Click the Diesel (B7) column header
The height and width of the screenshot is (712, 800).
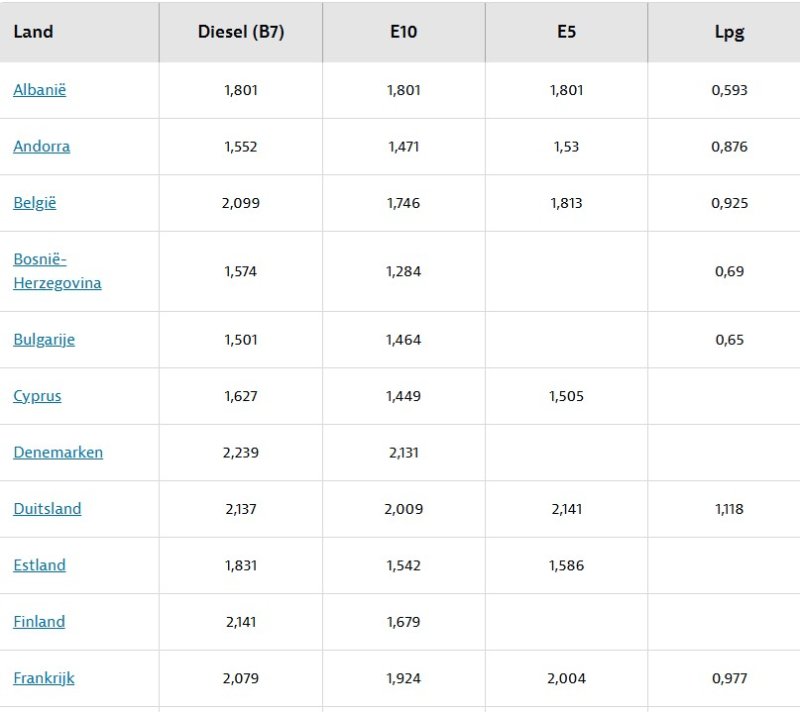tap(241, 31)
